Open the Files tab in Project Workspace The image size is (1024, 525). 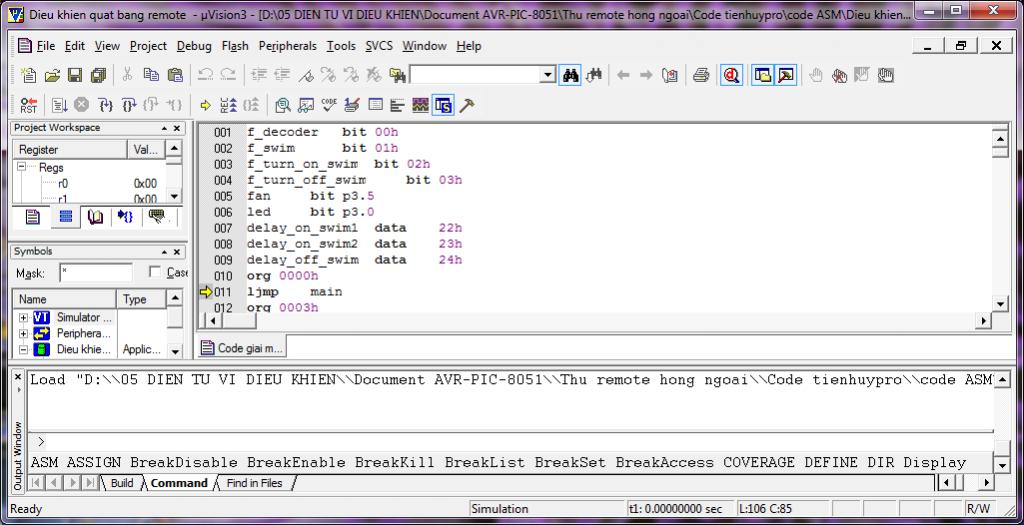click(x=33, y=217)
